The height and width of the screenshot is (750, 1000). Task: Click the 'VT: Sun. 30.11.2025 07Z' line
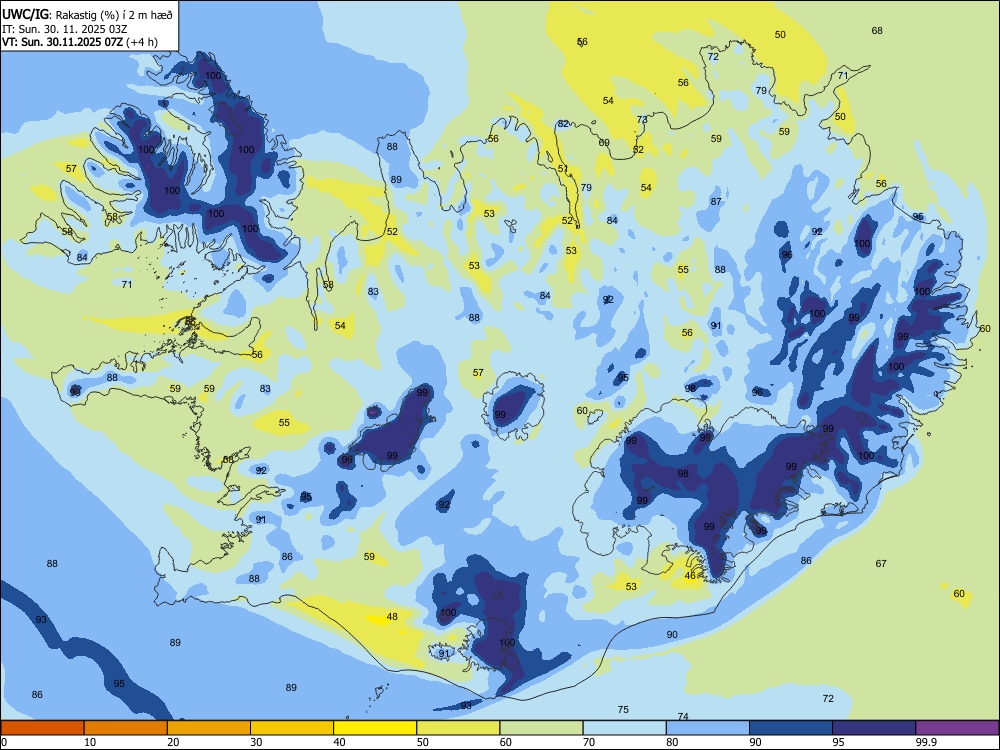click(62, 43)
